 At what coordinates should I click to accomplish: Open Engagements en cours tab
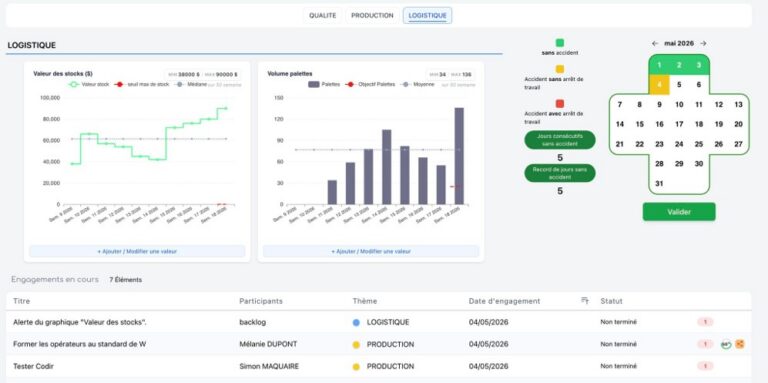(55, 280)
